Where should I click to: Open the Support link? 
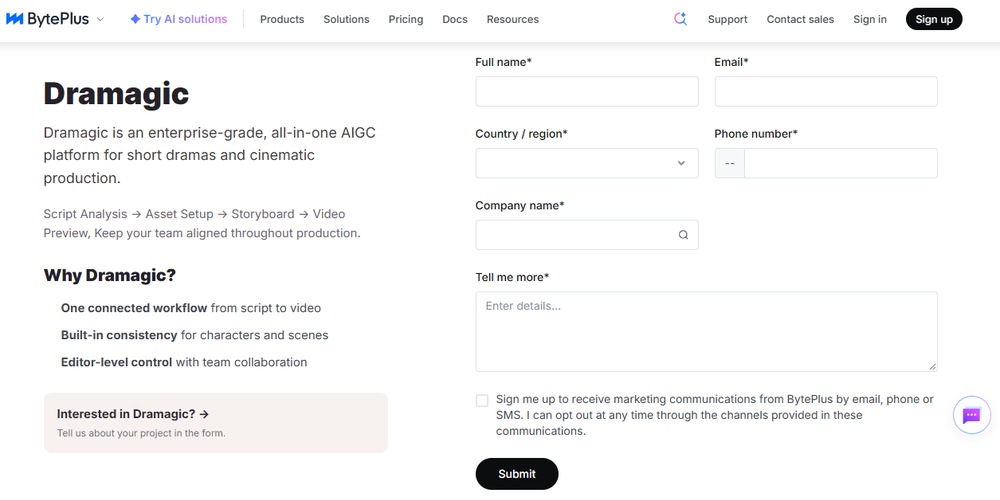(728, 19)
